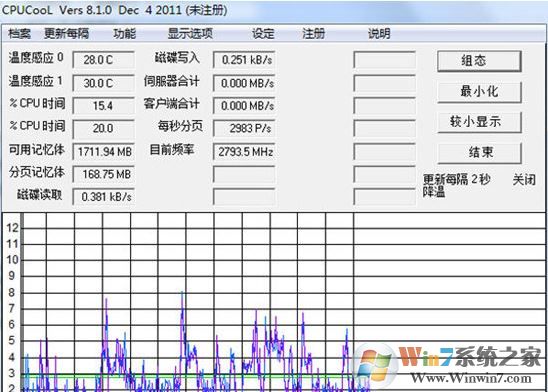The width and height of the screenshot is (548, 392).
Task: Click the 更新每隔 2秒 status text
Action: tap(457, 179)
